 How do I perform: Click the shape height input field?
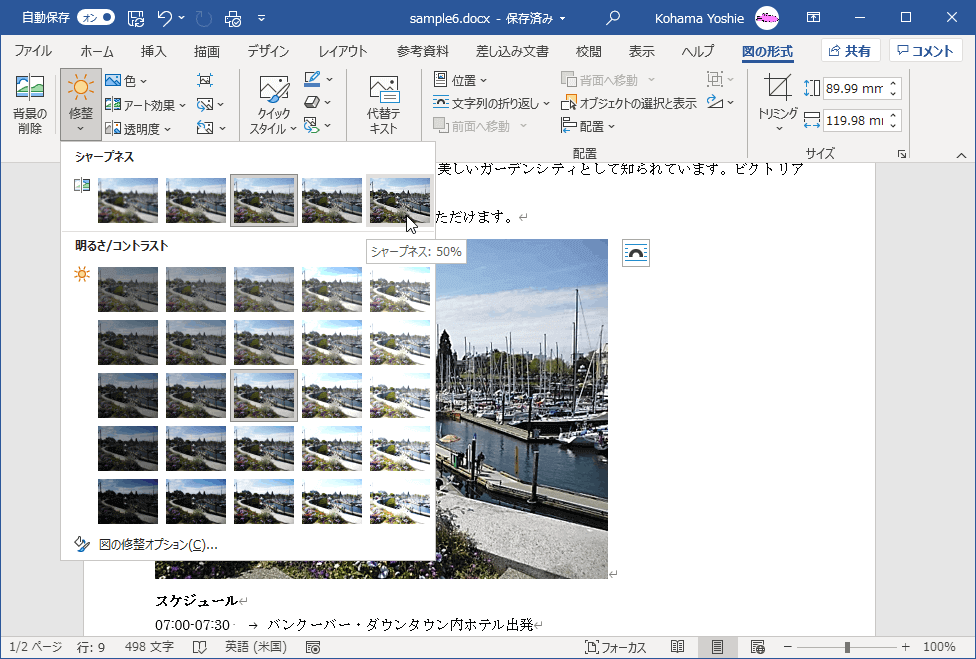tap(854, 88)
